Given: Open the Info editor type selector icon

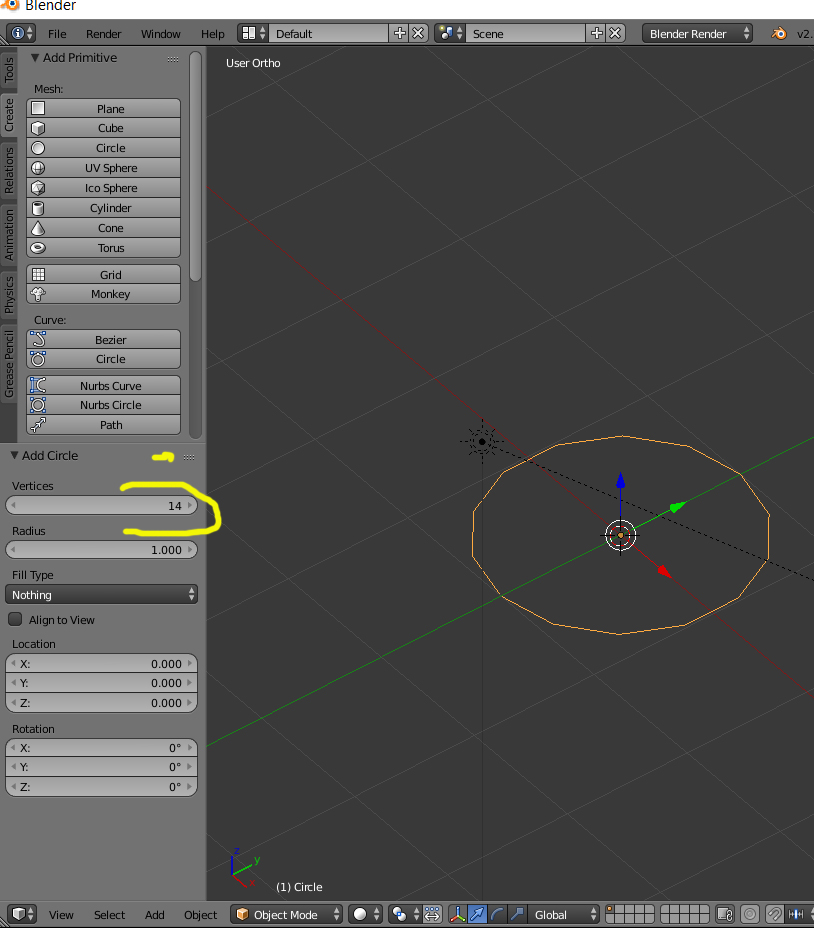Looking at the screenshot, I should pyautogui.click(x=22, y=33).
